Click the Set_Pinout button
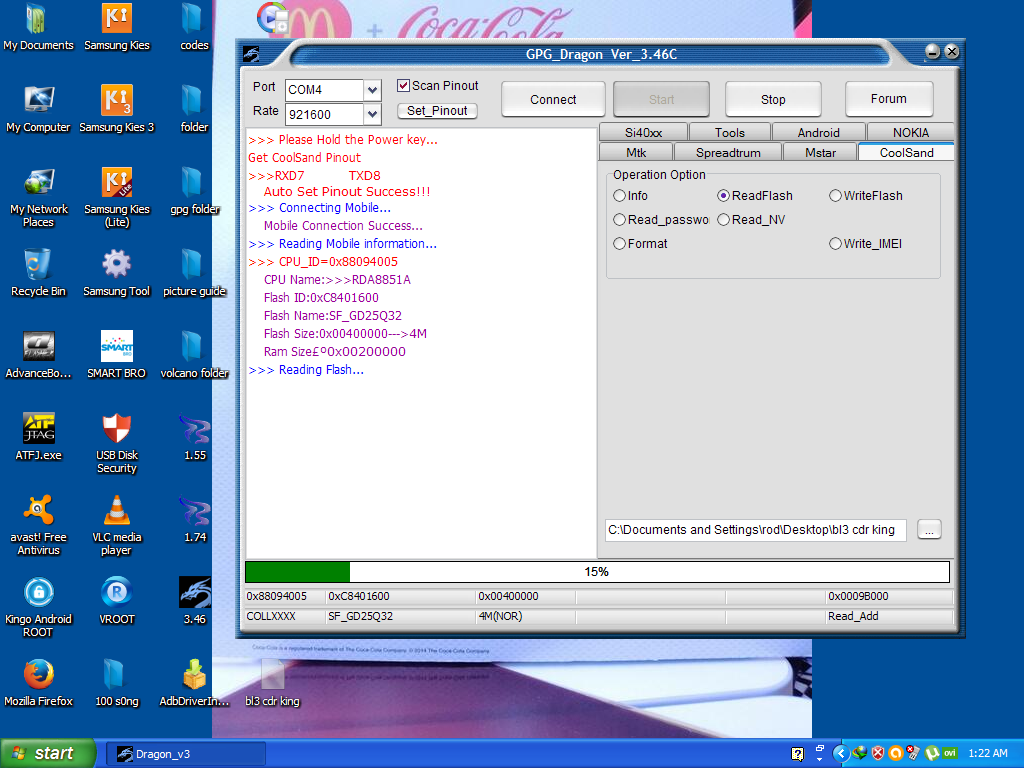The height and width of the screenshot is (768, 1024). [x=437, y=111]
